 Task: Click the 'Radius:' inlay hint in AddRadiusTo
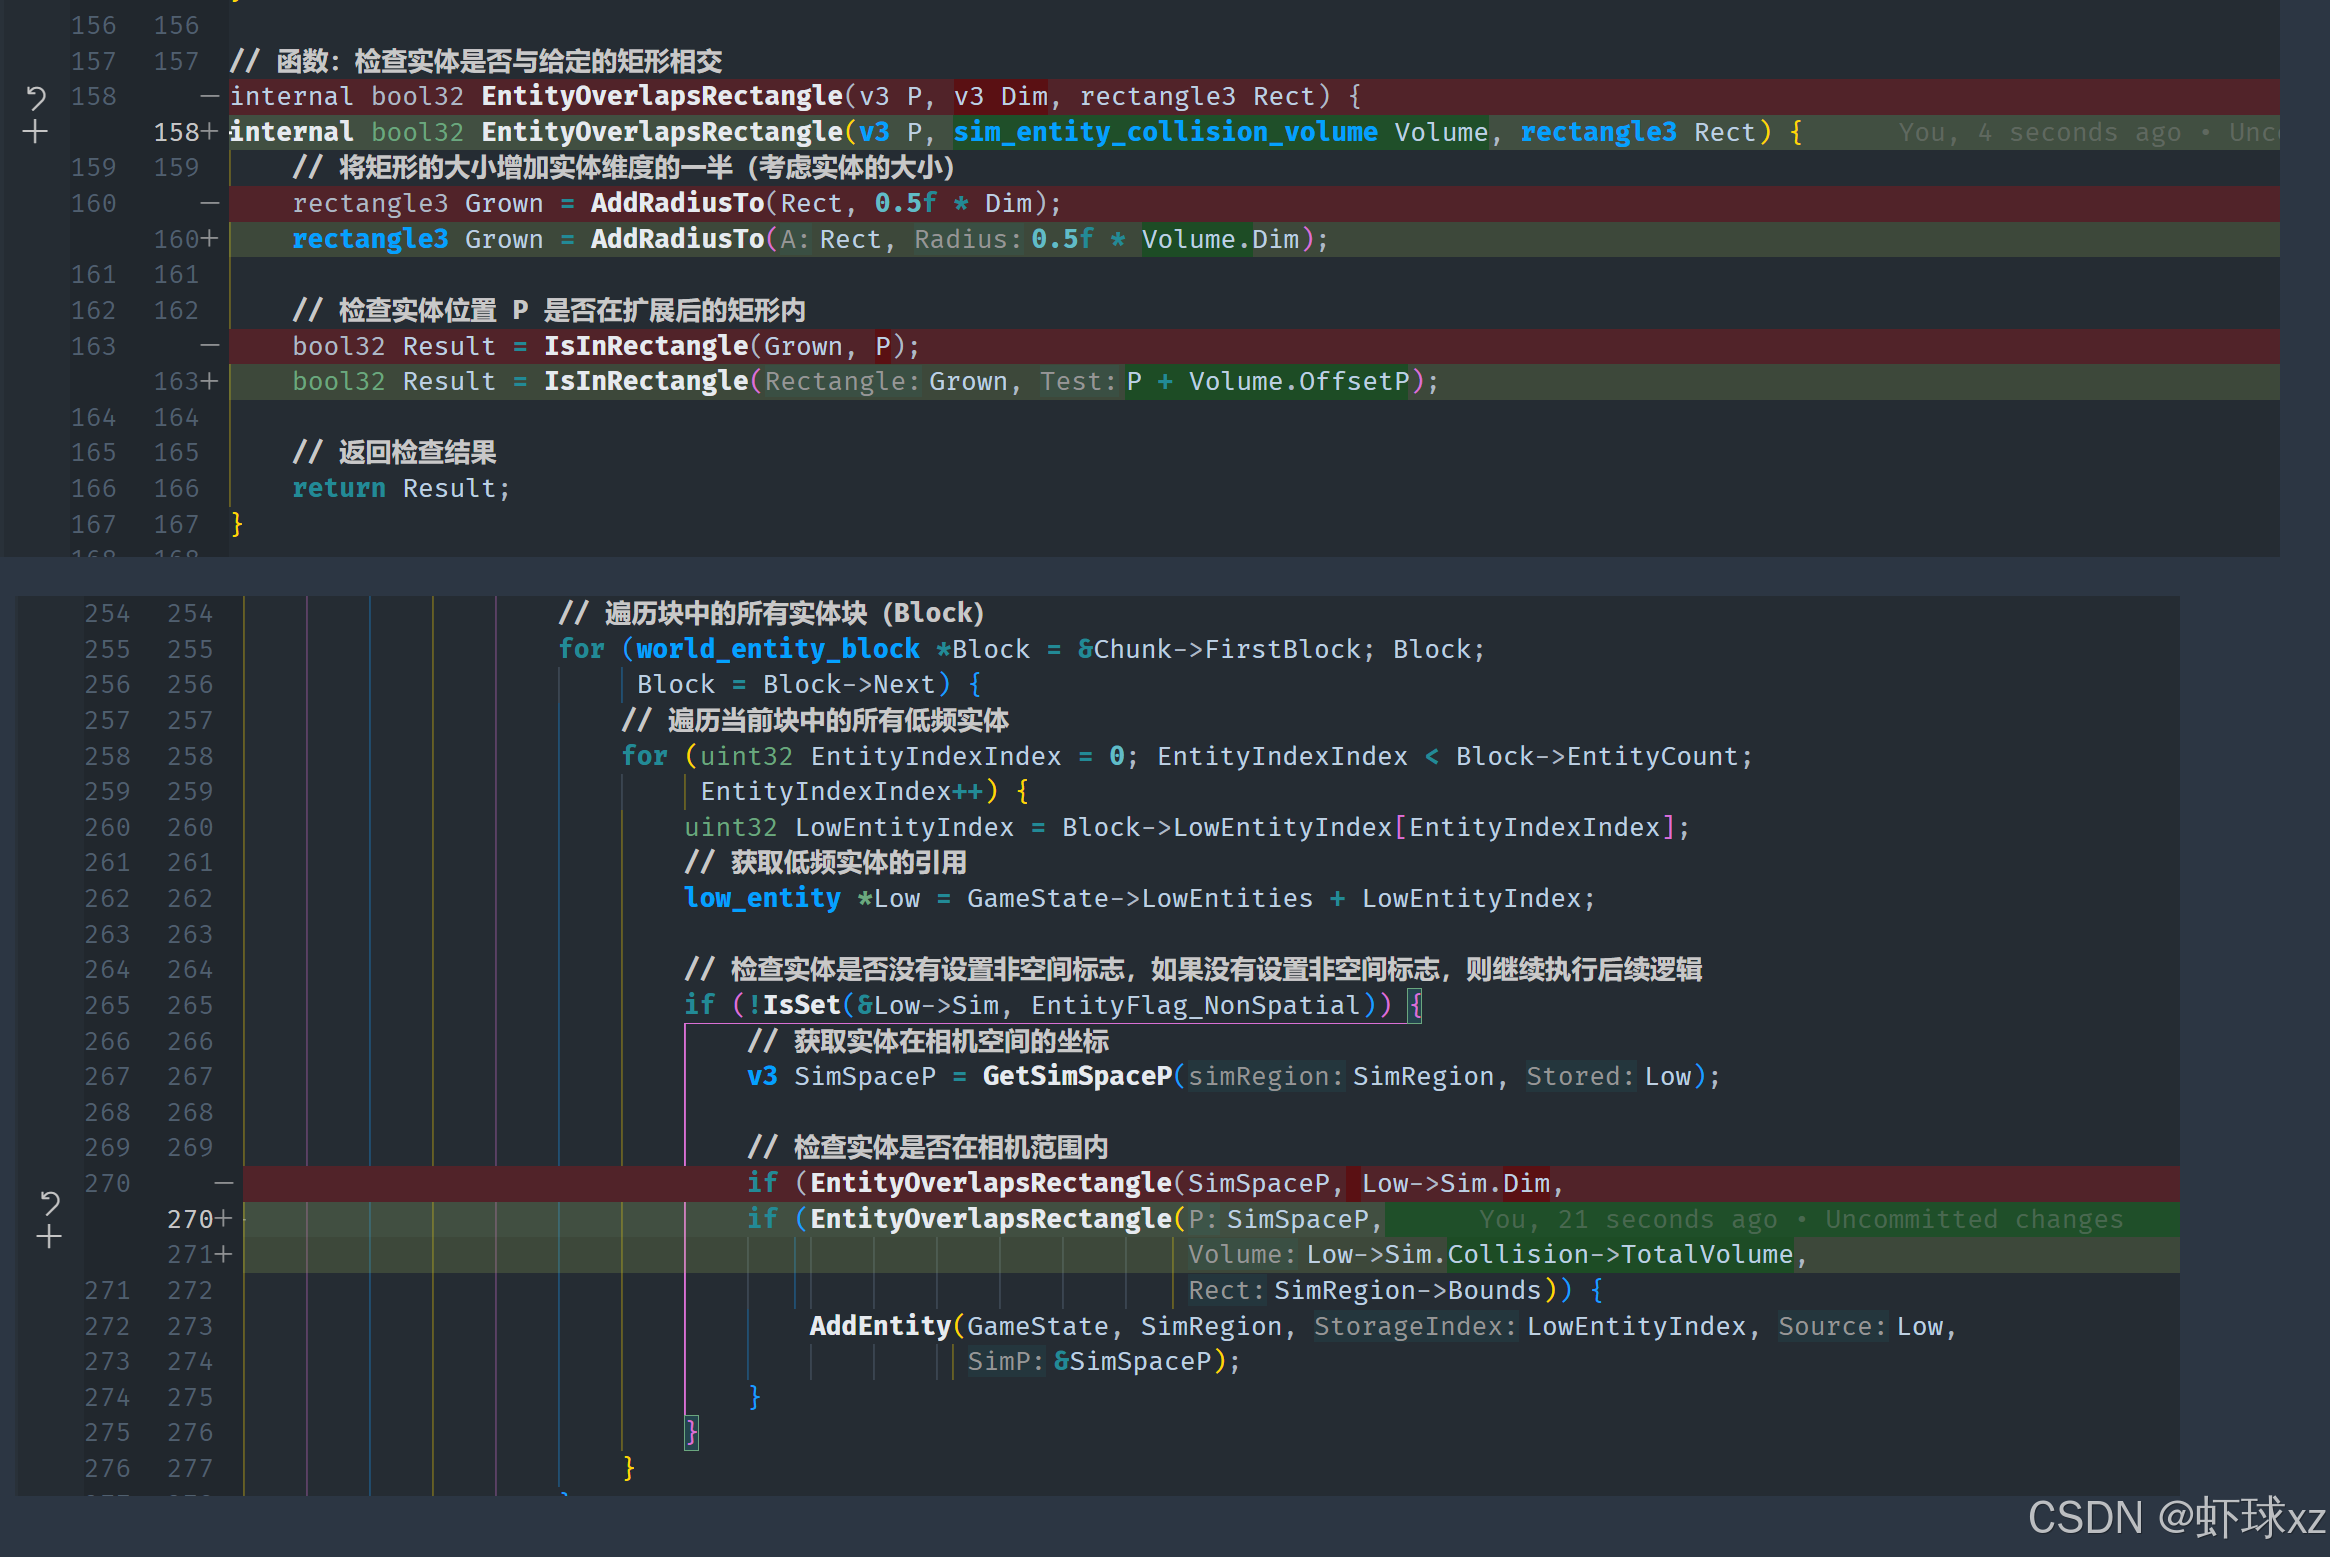pyautogui.click(x=968, y=239)
